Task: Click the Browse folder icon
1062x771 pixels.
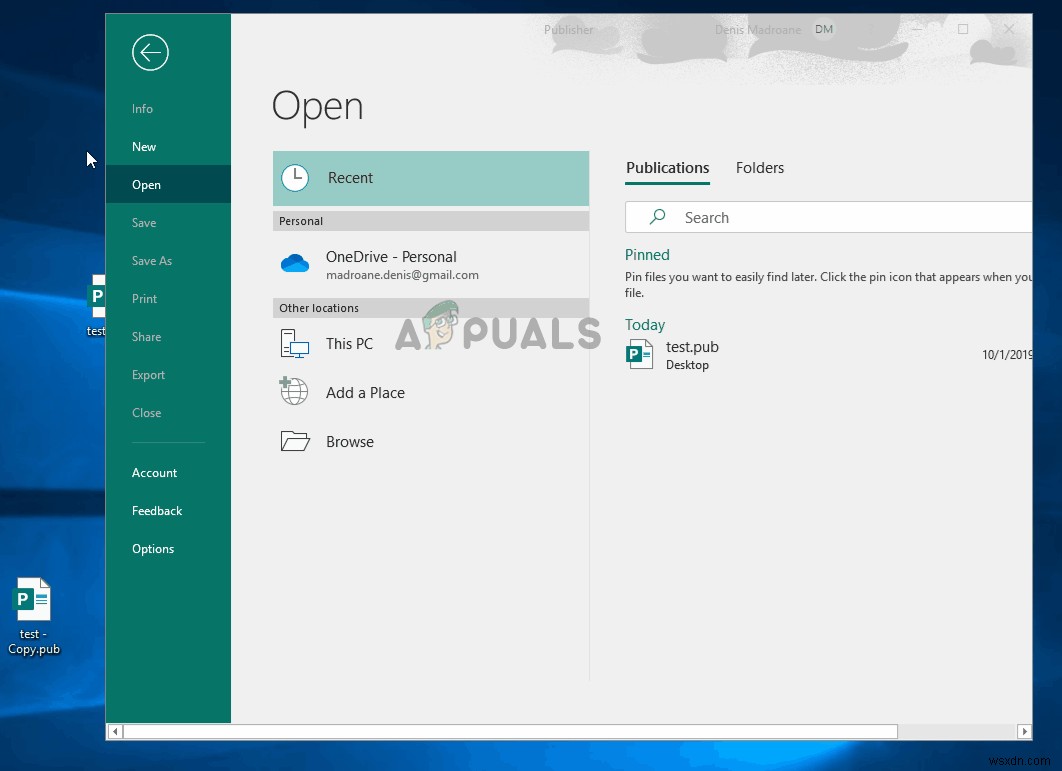Action: pos(294,440)
